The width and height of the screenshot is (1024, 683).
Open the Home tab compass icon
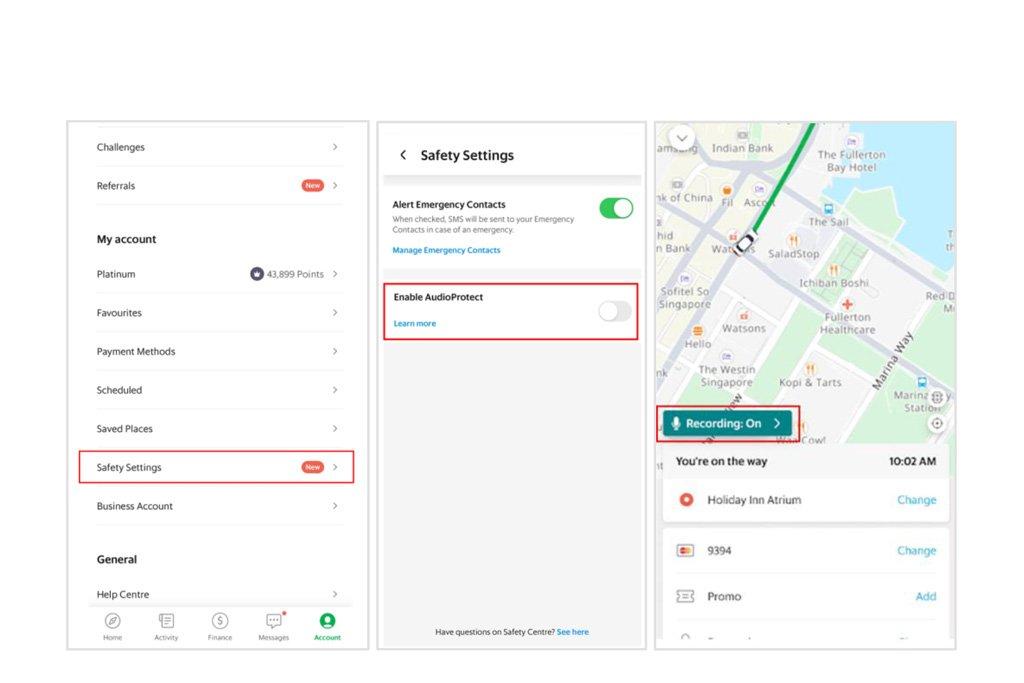pos(113,622)
